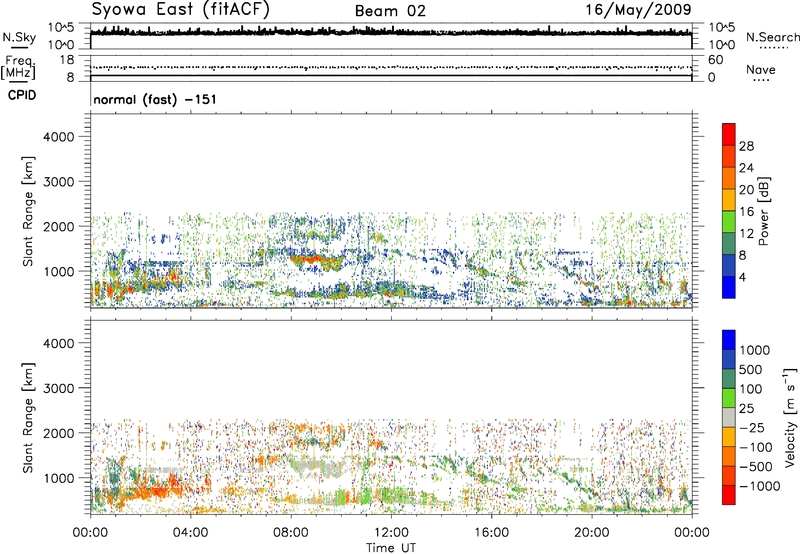Click the date '16/May/2009'

(x=638, y=10)
